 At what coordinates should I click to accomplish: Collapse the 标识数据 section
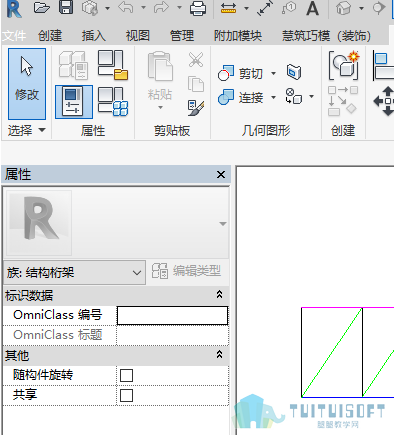click(219, 294)
